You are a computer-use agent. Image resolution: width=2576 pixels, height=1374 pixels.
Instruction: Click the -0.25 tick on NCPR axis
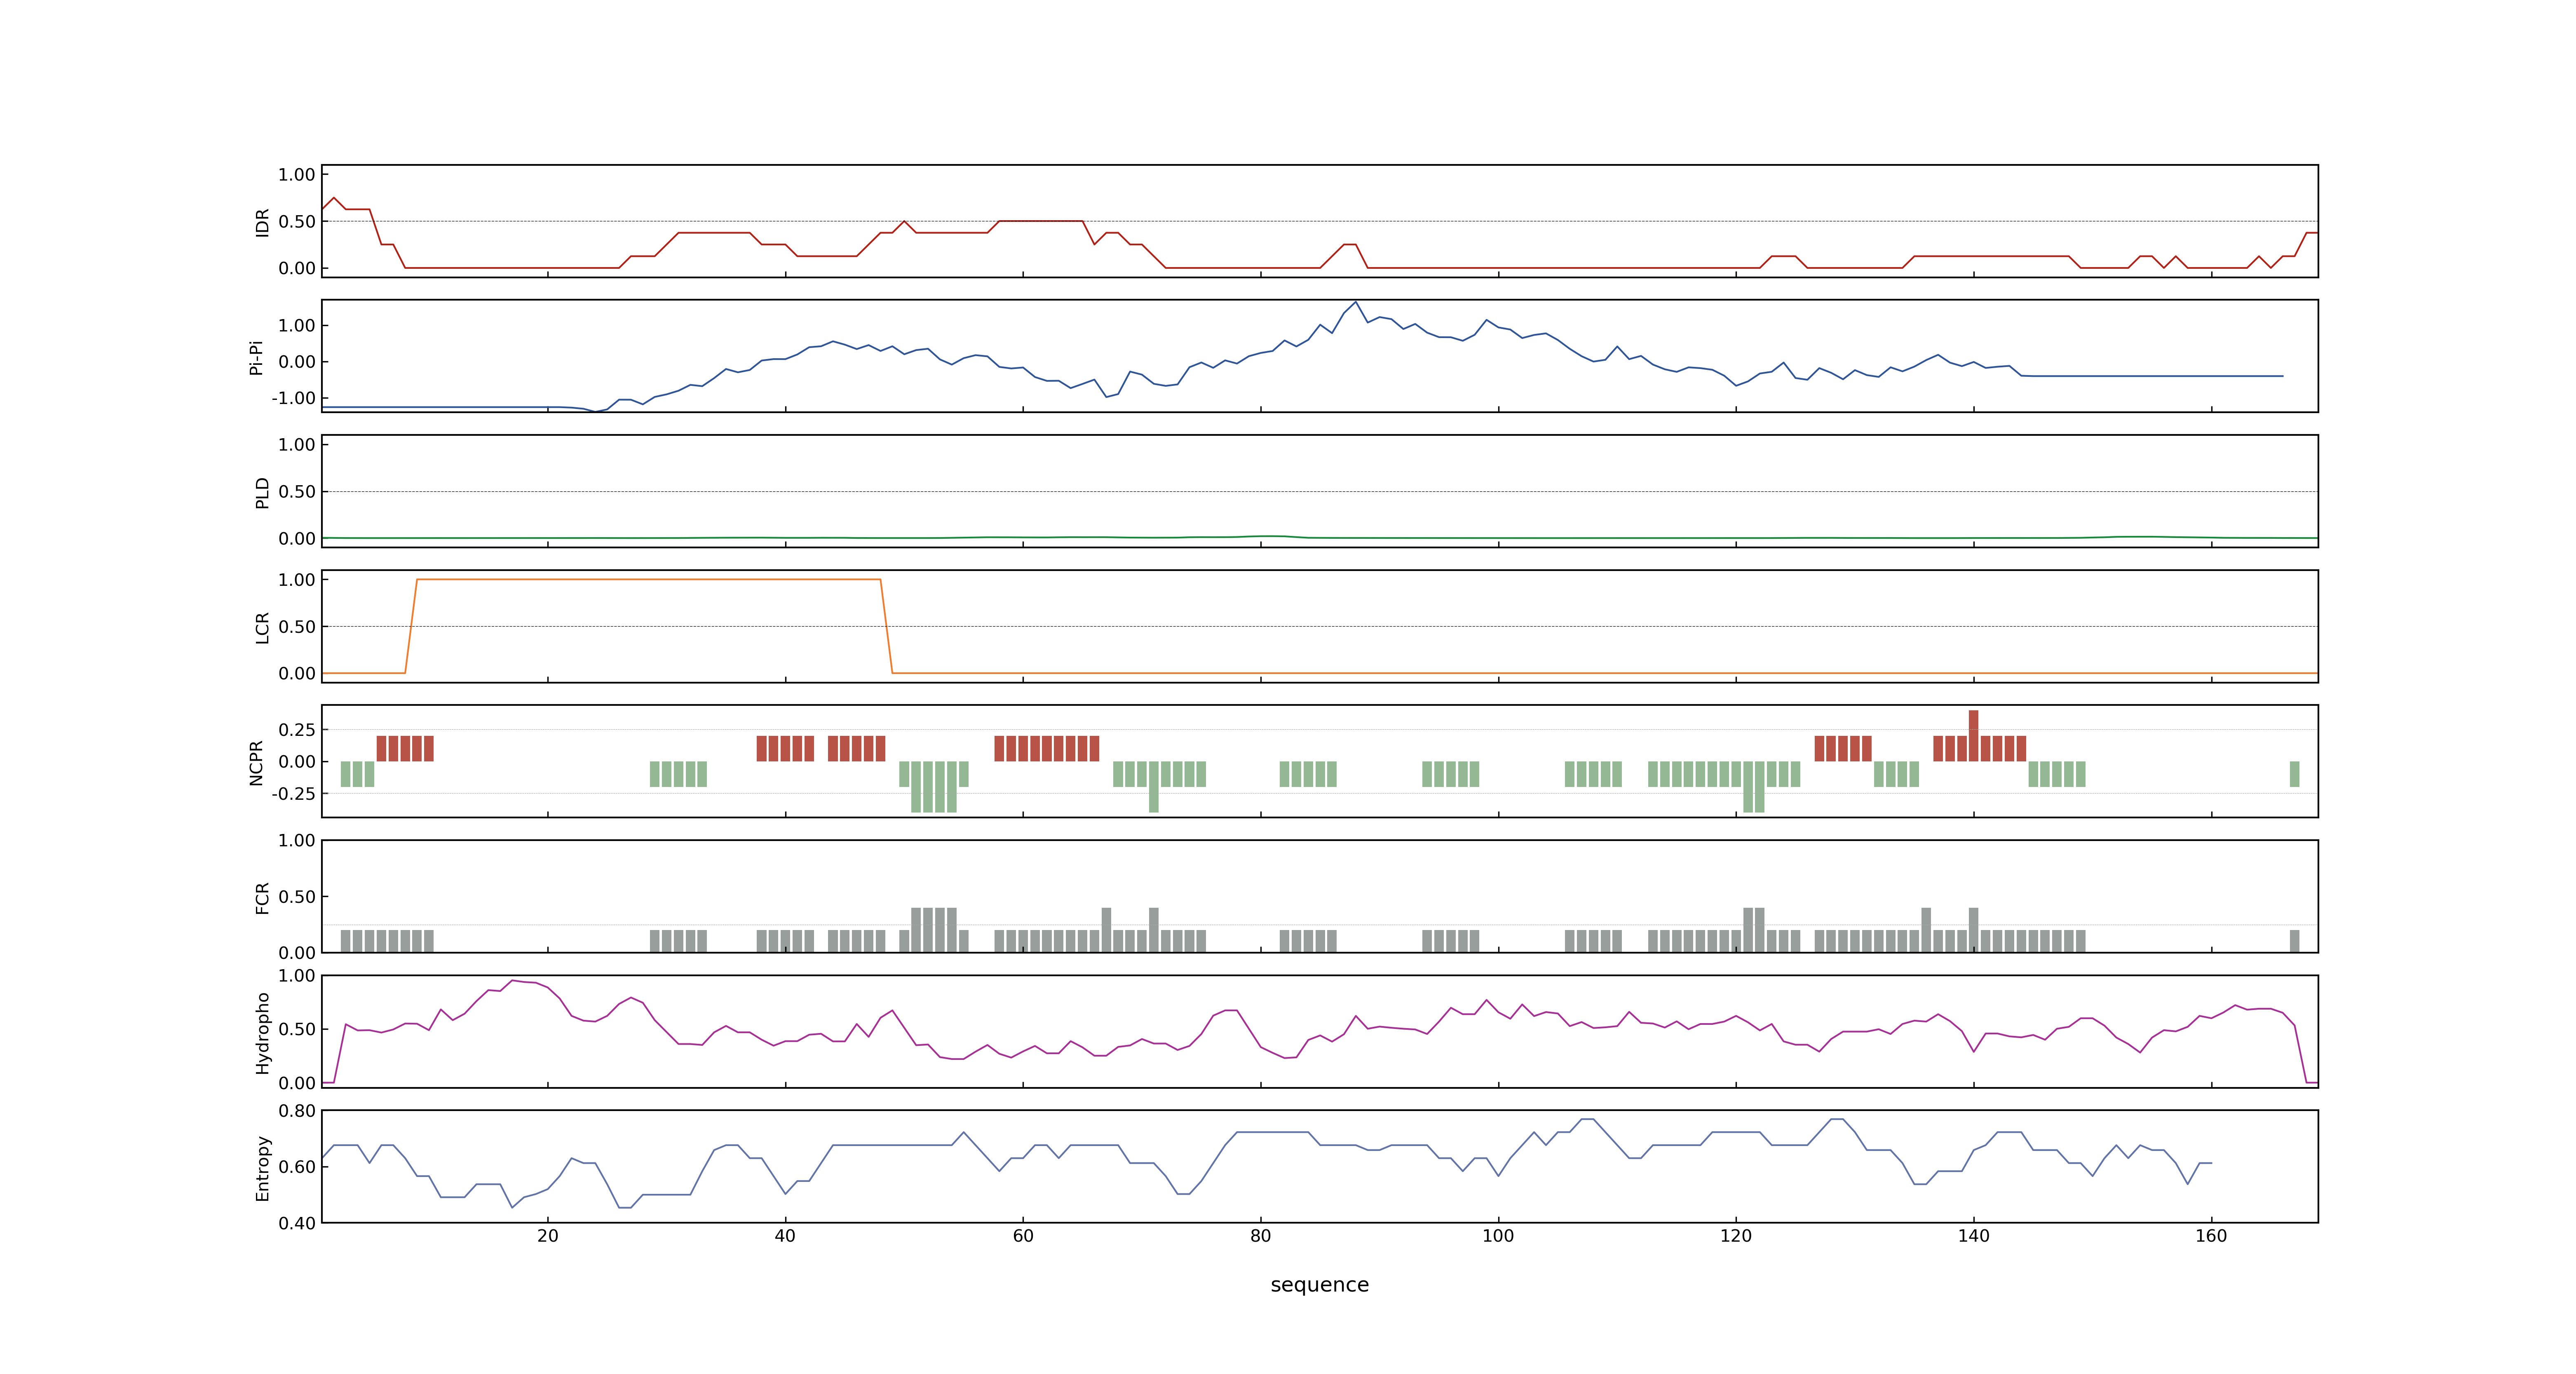[293, 794]
